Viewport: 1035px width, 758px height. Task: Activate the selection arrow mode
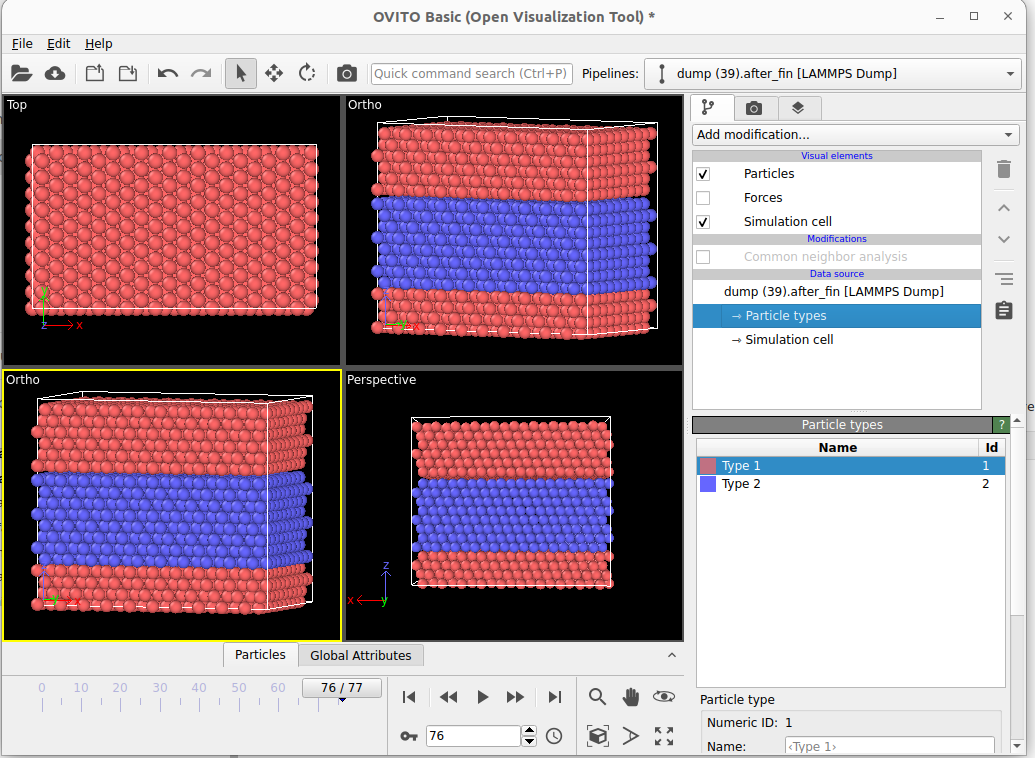tap(241, 73)
